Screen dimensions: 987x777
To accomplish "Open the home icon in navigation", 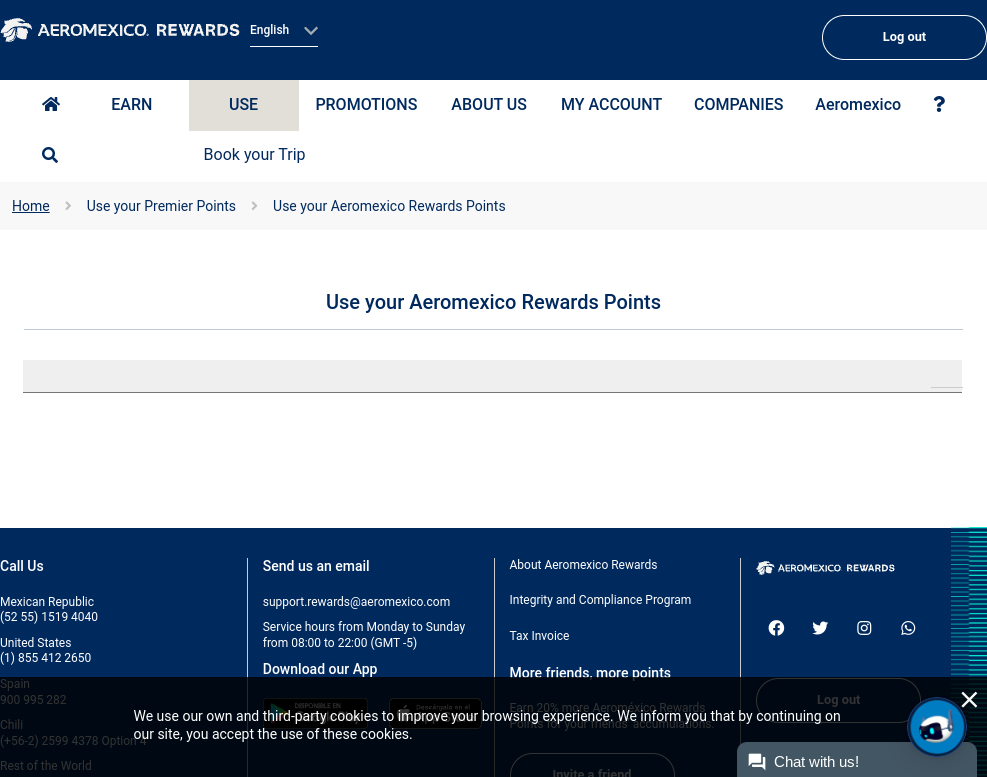I will pos(51,104).
